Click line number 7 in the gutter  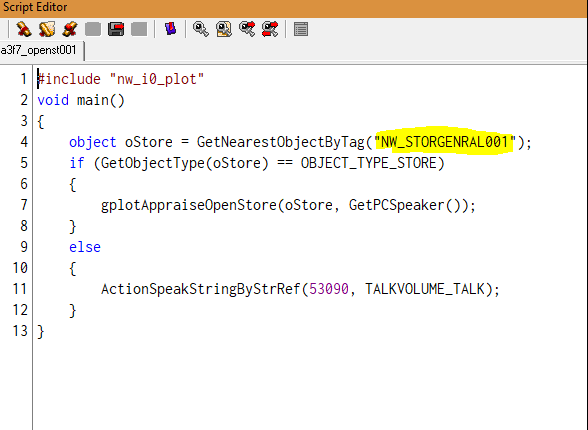[24, 205]
